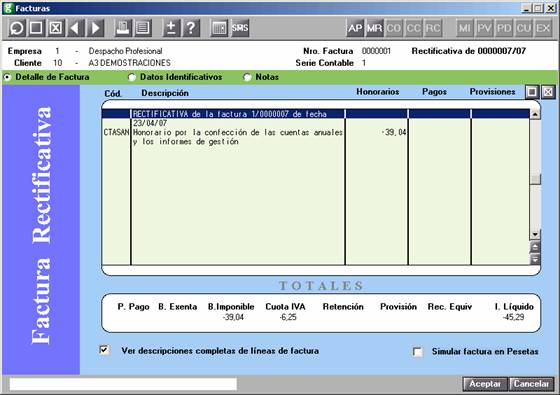Click the refresh circular arrow toolbar icon
Screen dimensions: 560x395
pyautogui.click(x=16, y=28)
